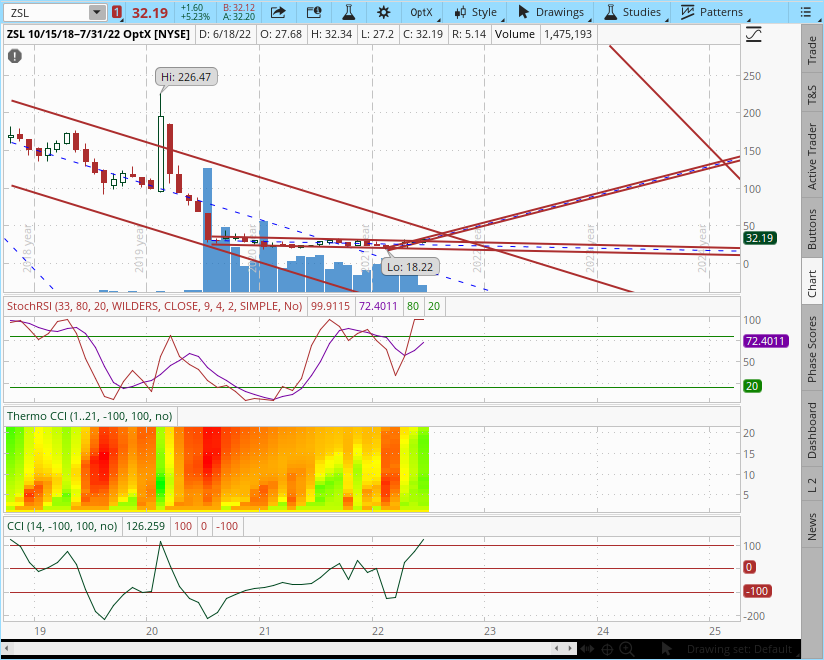Image resolution: width=824 pixels, height=660 pixels.
Task: Click the share chart arrow icon
Action: pyautogui.click(x=278, y=12)
